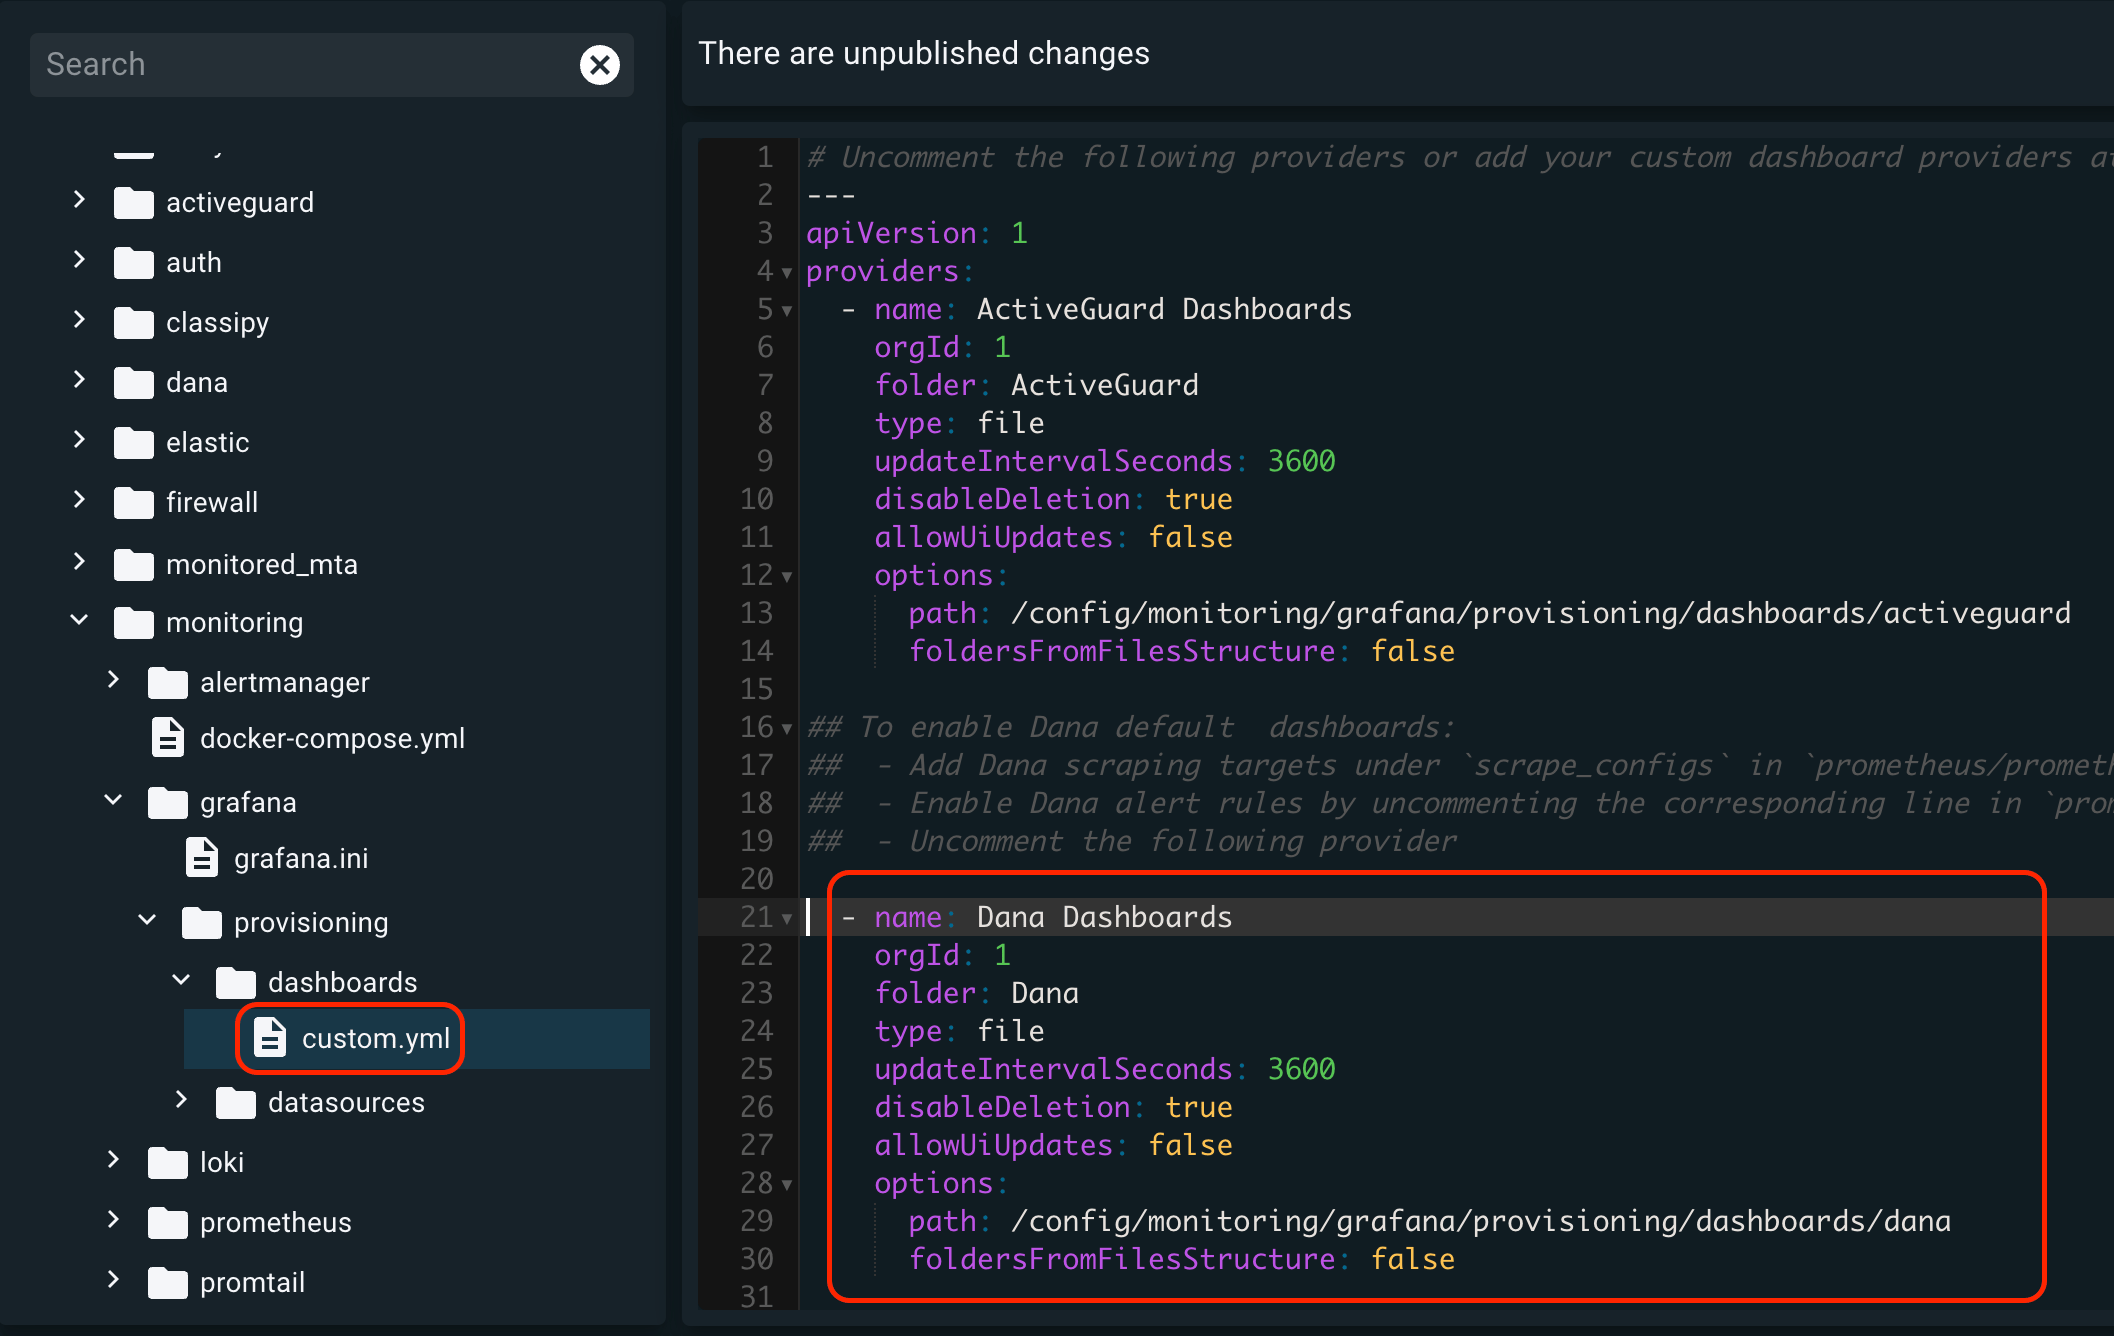The width and height of the screenshot is (2114, 1336).
Task: Click the loki folder icon
Action: (x=168, y=1163)
